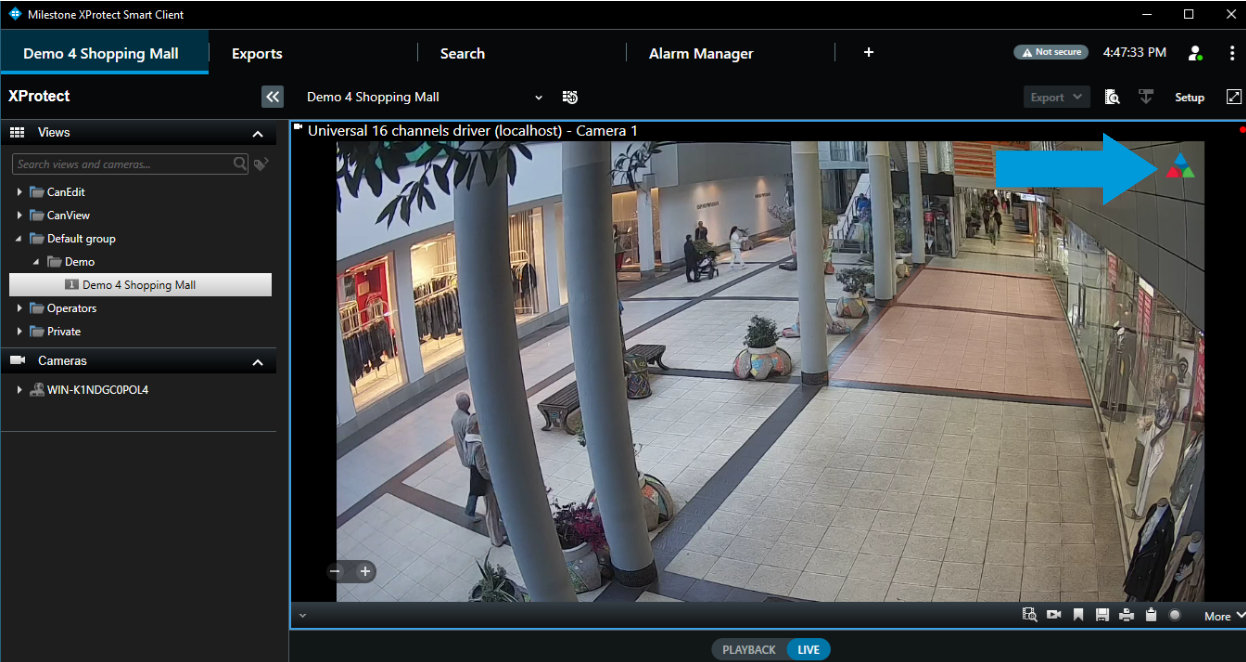Open the user profile status icon
Viewport: 1246px width, 662px height.
[1195, 53]
